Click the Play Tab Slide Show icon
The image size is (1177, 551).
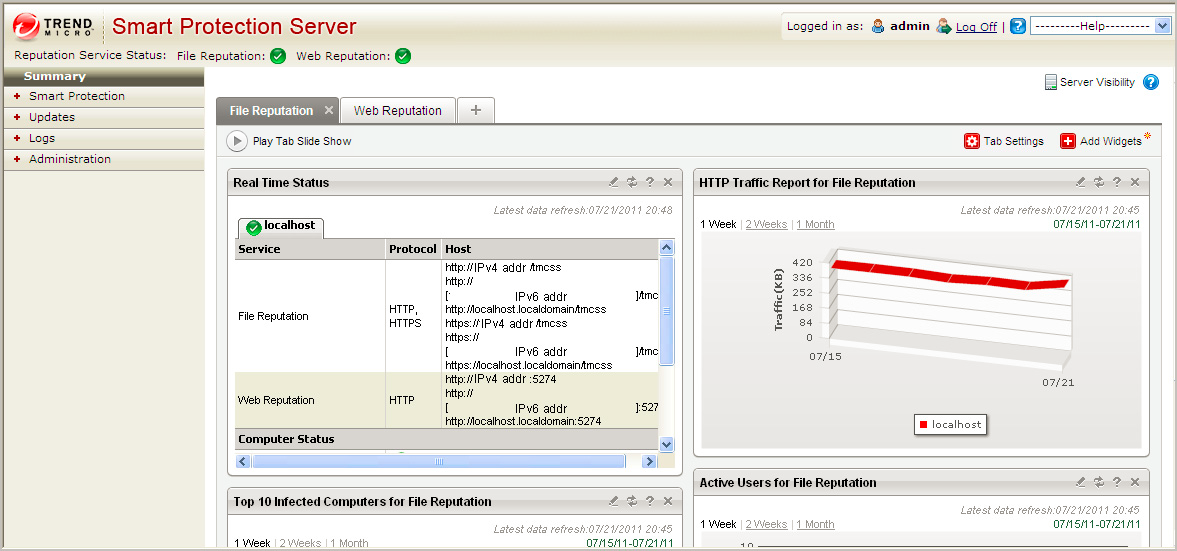237,141
